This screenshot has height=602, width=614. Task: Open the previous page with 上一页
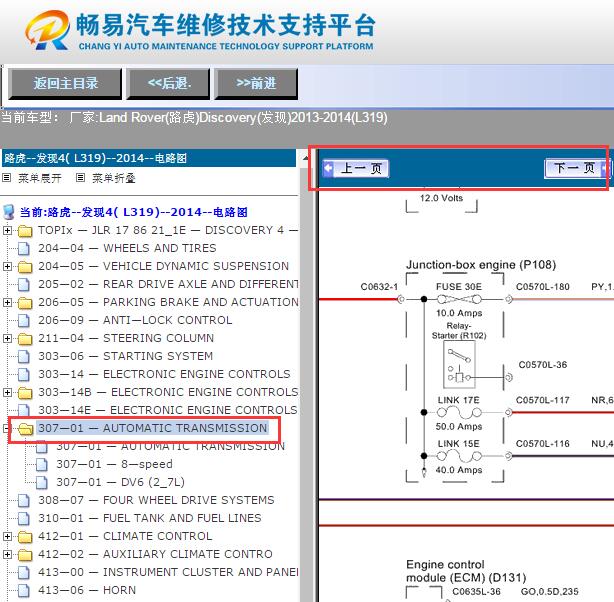coord(356,168)
